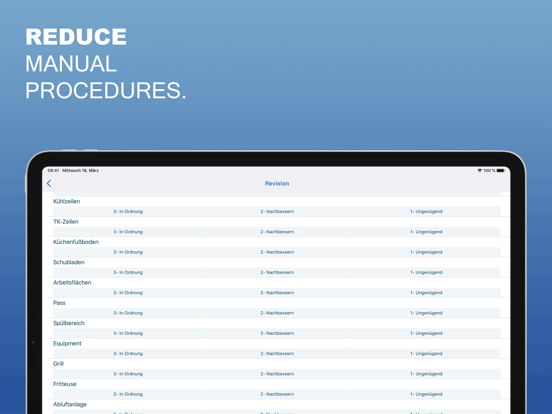Tap the battery indicator icon
Screen dimensions: 552x414
[501, 170]
